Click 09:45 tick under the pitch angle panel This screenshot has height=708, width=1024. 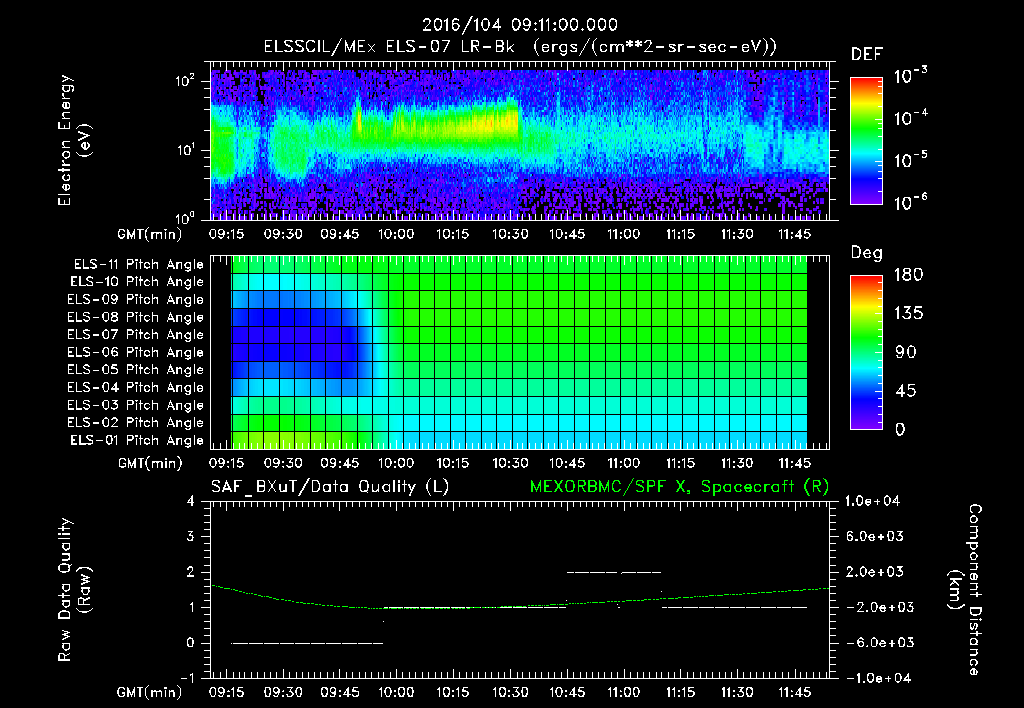click(339, 463)
